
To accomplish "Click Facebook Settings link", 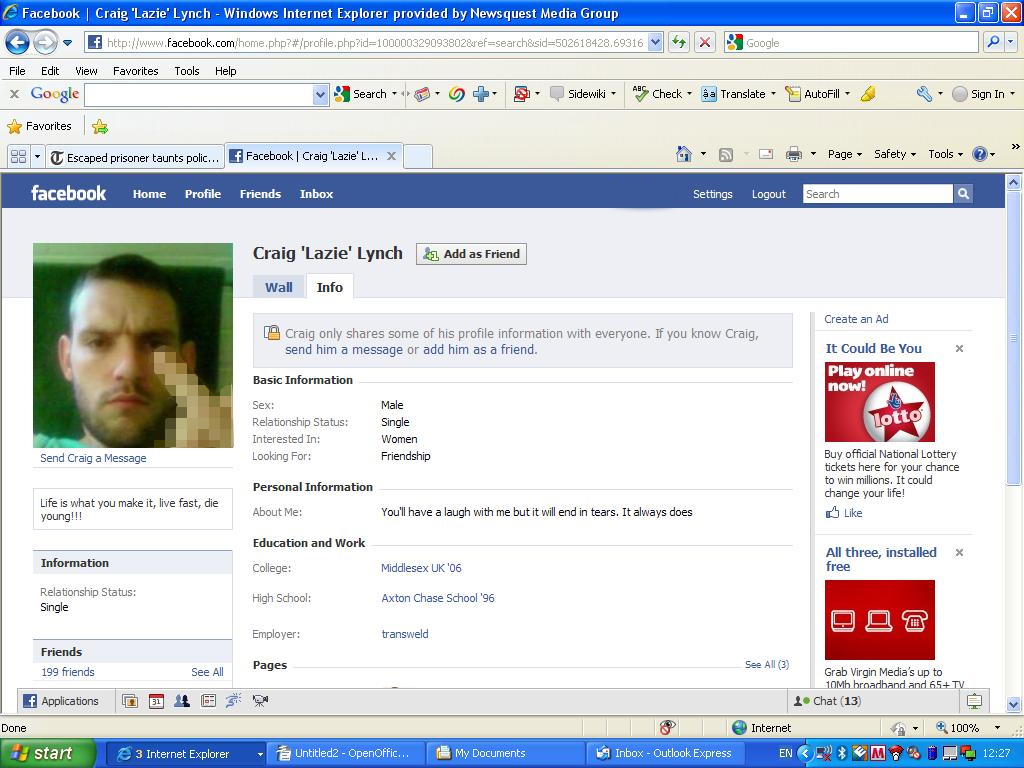I will coord(712,194).
